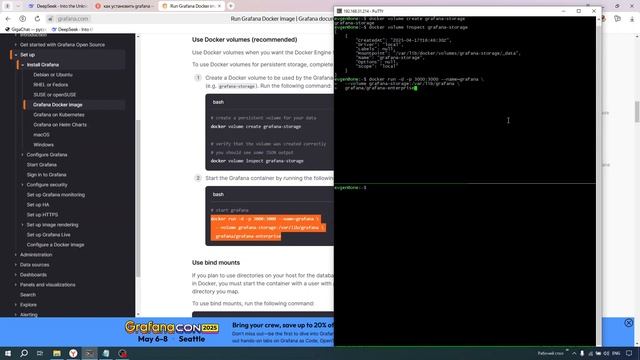Open 'Set up Grafana monitoring' page

coord(56,195)
